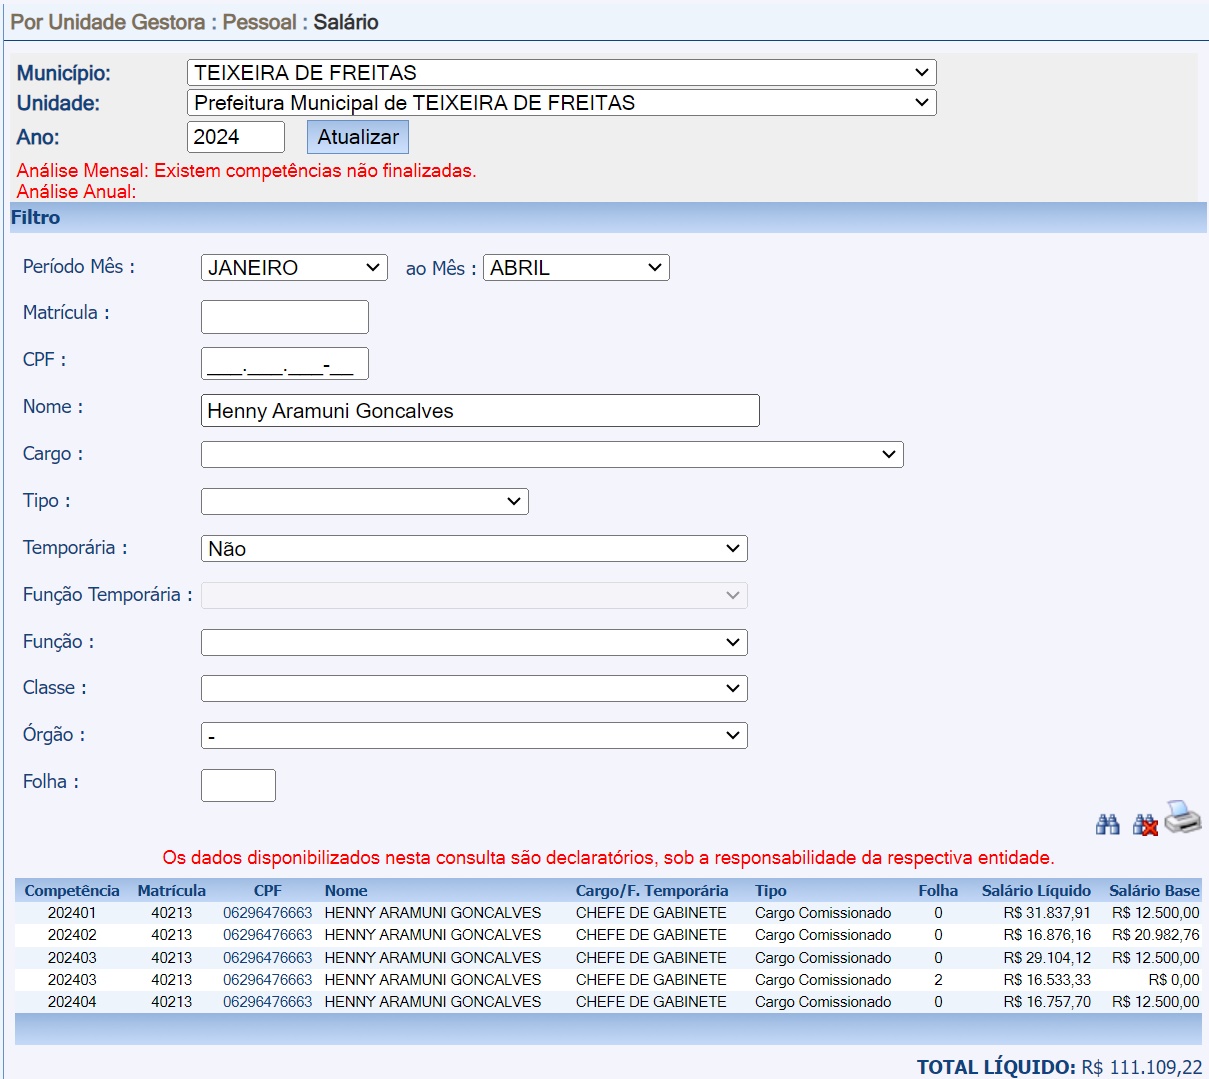Open CPF link in the 202401 row
Image resolution: width=1209 pixels, height=1079 pixels.
click(267, 913)
